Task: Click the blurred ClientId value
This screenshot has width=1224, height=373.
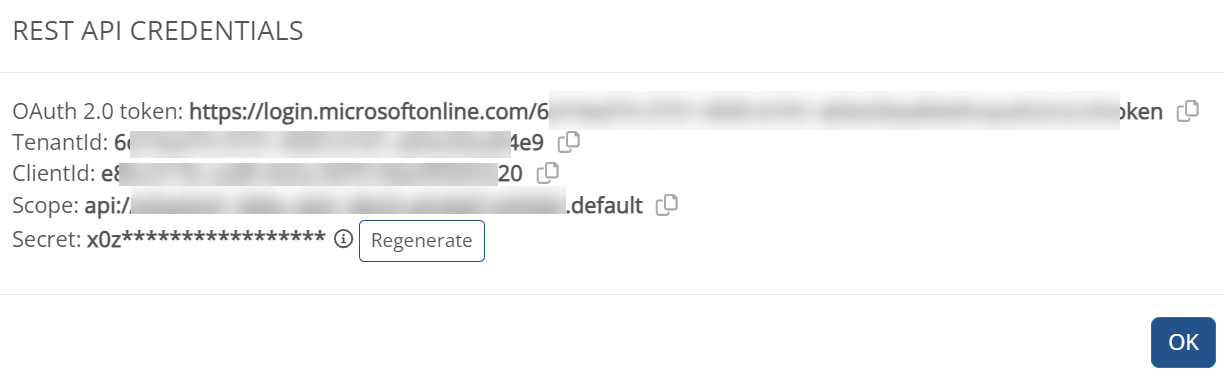Action: 311,174
